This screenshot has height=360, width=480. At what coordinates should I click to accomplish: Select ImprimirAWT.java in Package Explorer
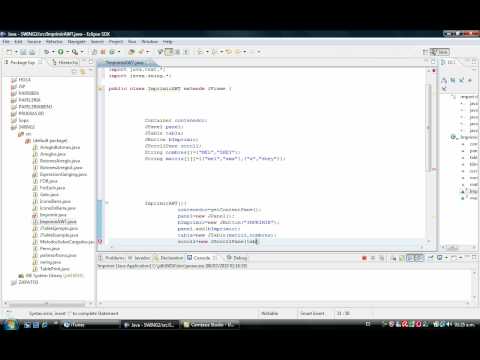point(55,222)
